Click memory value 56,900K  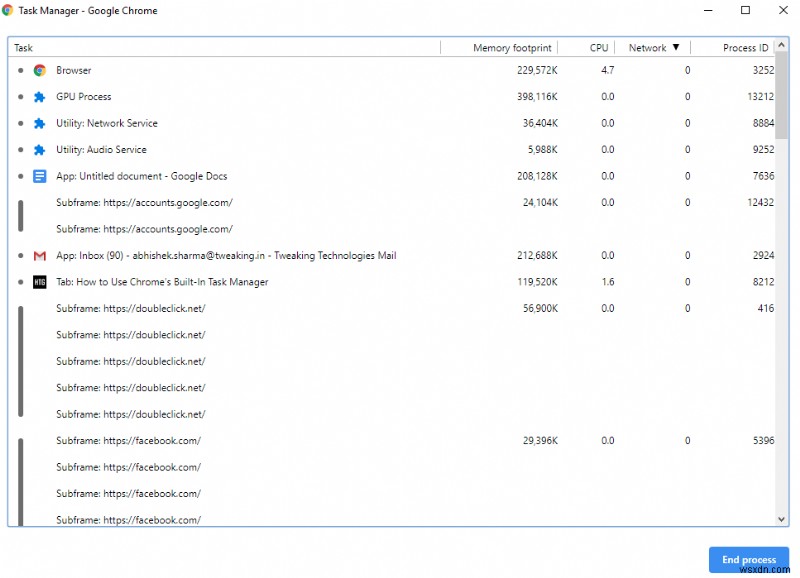point(540,309)
